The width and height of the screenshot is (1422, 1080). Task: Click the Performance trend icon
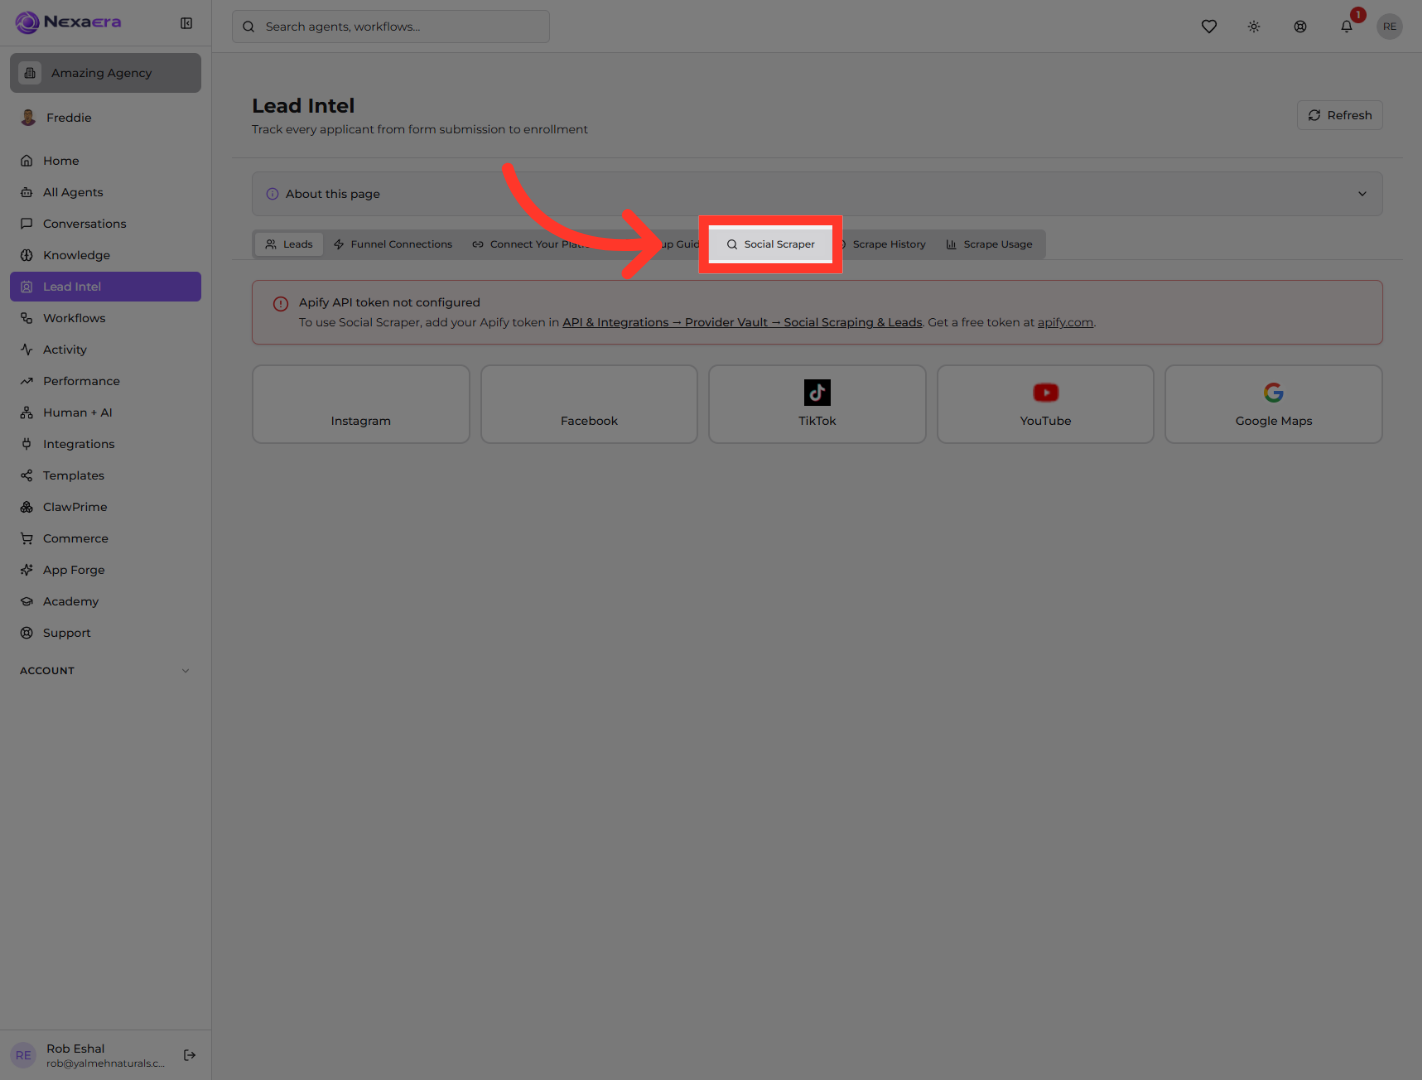coord(27,381)
